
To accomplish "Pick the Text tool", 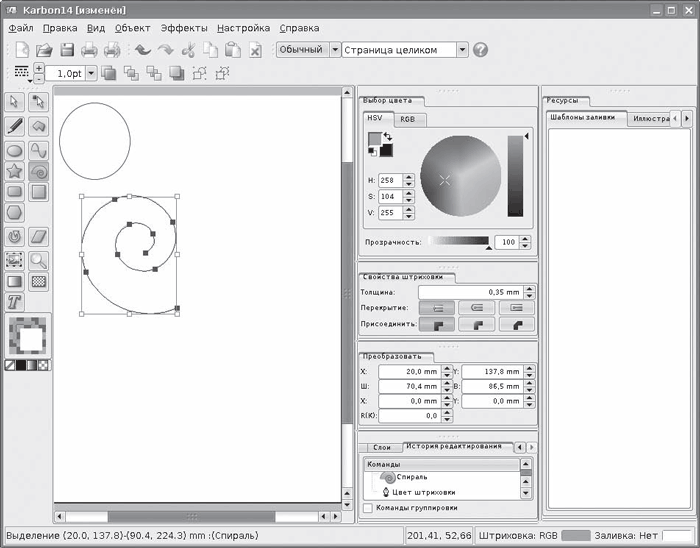I will pos(15,301).
